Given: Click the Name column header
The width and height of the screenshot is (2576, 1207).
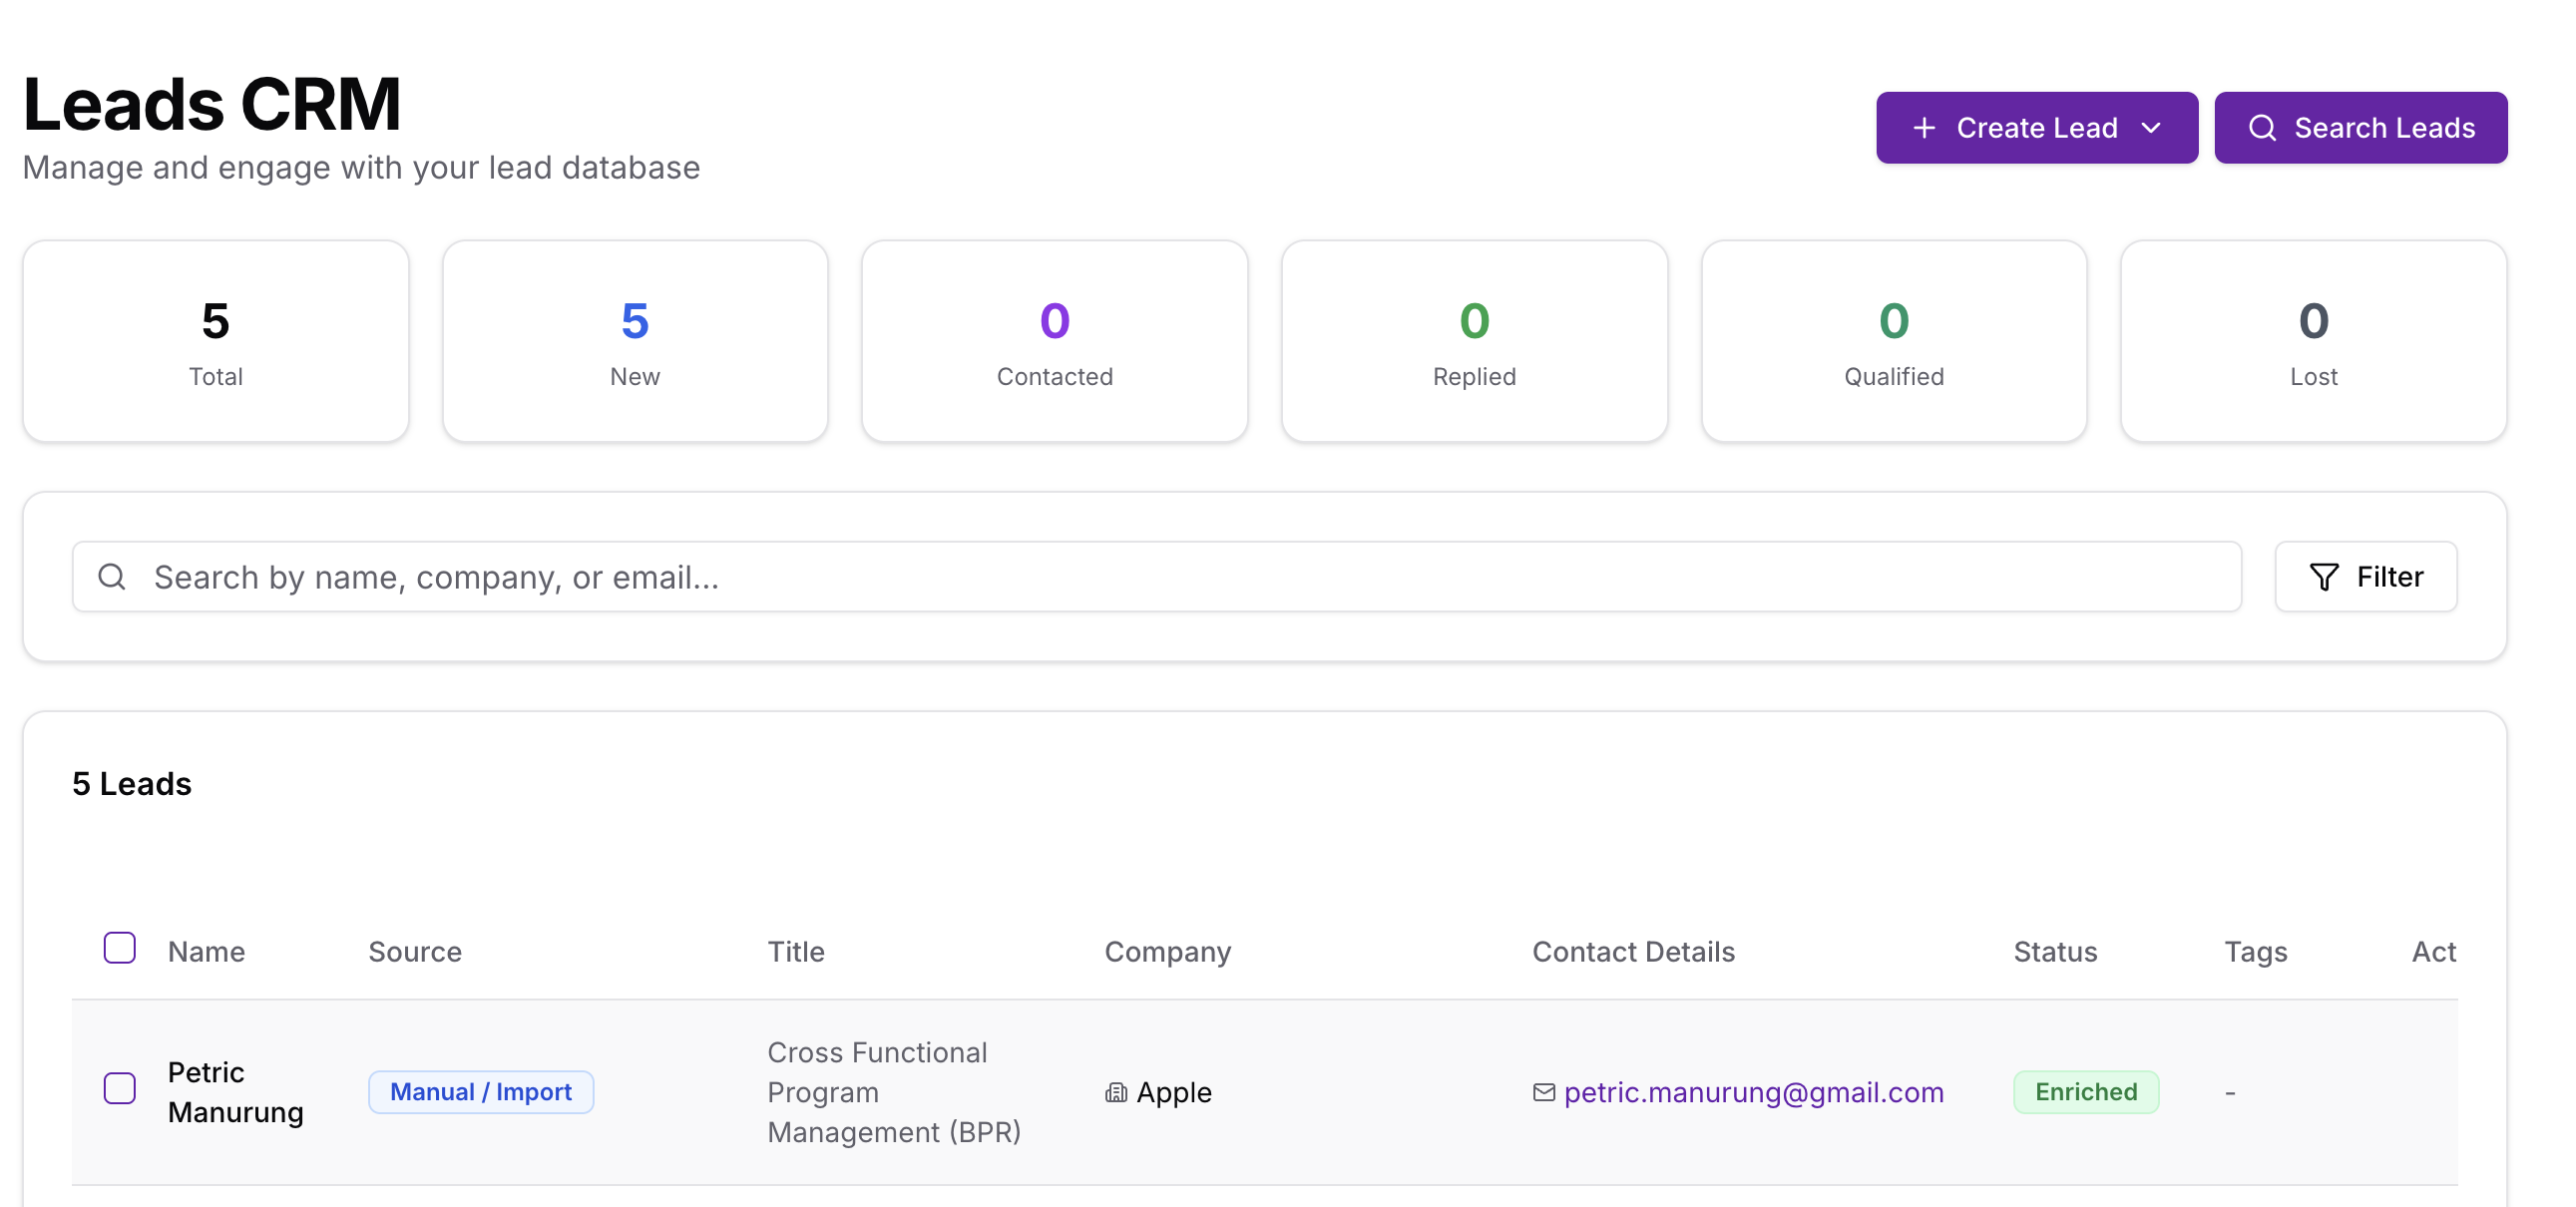Looking at the screenshot, I should pyautogui.click(x=206, y=951).
